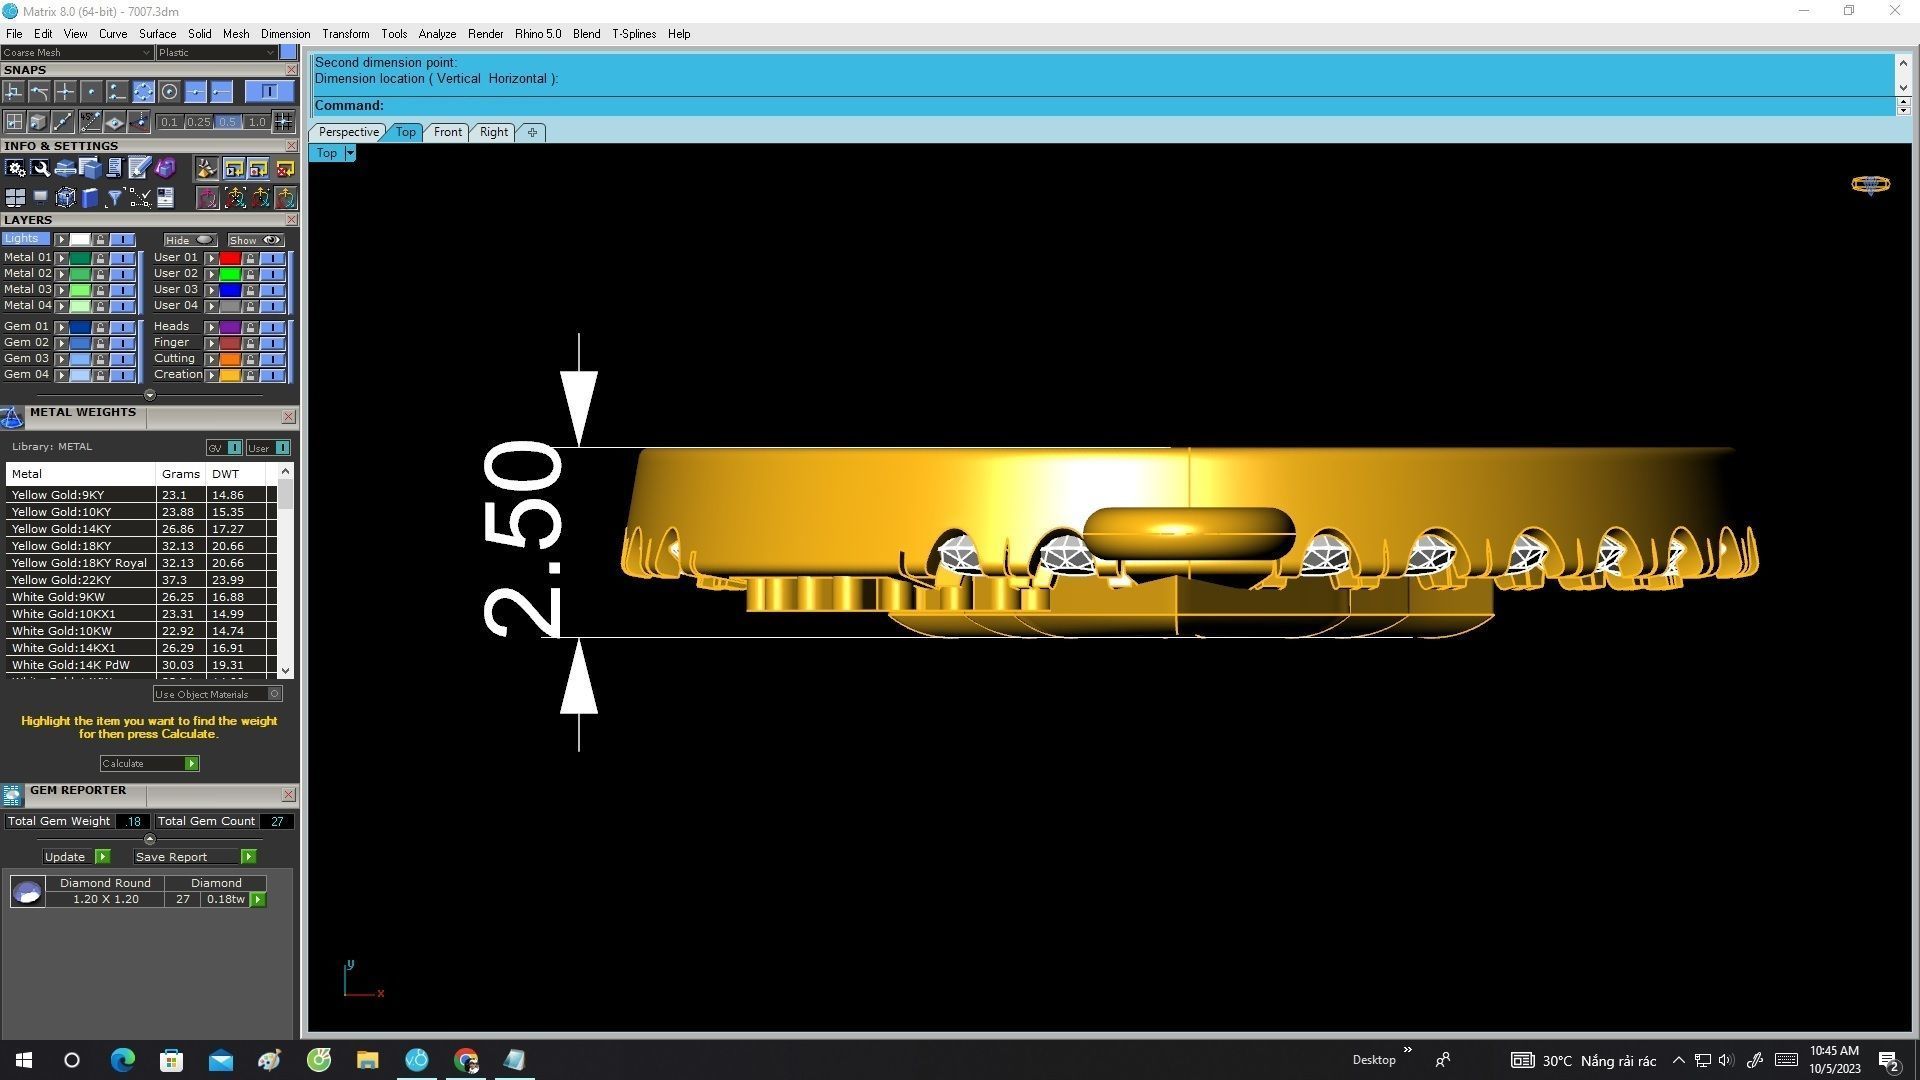Click the Creation layer orange color swatch
The height and width of the screenshot is (1080, 1920).
pyautogui.click(x=230, y=375)
